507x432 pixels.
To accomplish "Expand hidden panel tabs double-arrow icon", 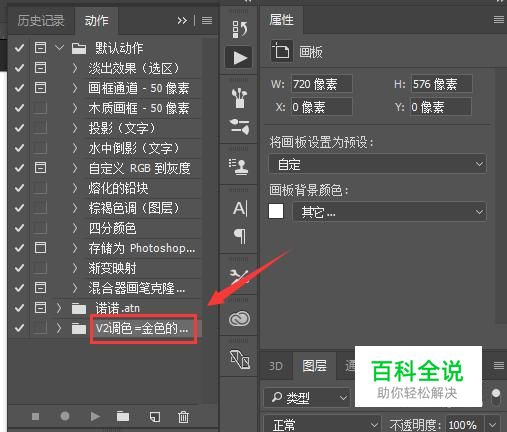I will coord(182,21).
